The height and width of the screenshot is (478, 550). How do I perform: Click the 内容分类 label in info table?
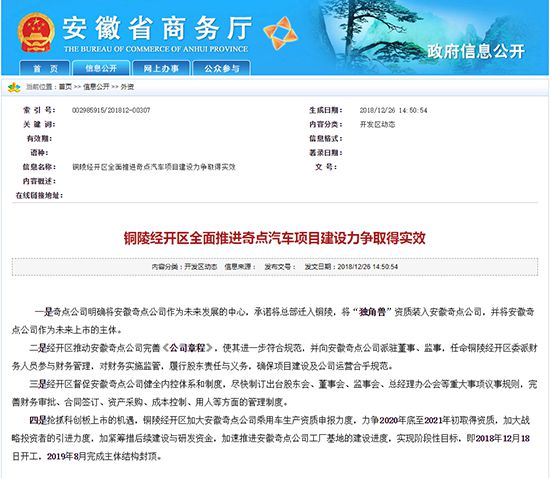pos(326,124)
